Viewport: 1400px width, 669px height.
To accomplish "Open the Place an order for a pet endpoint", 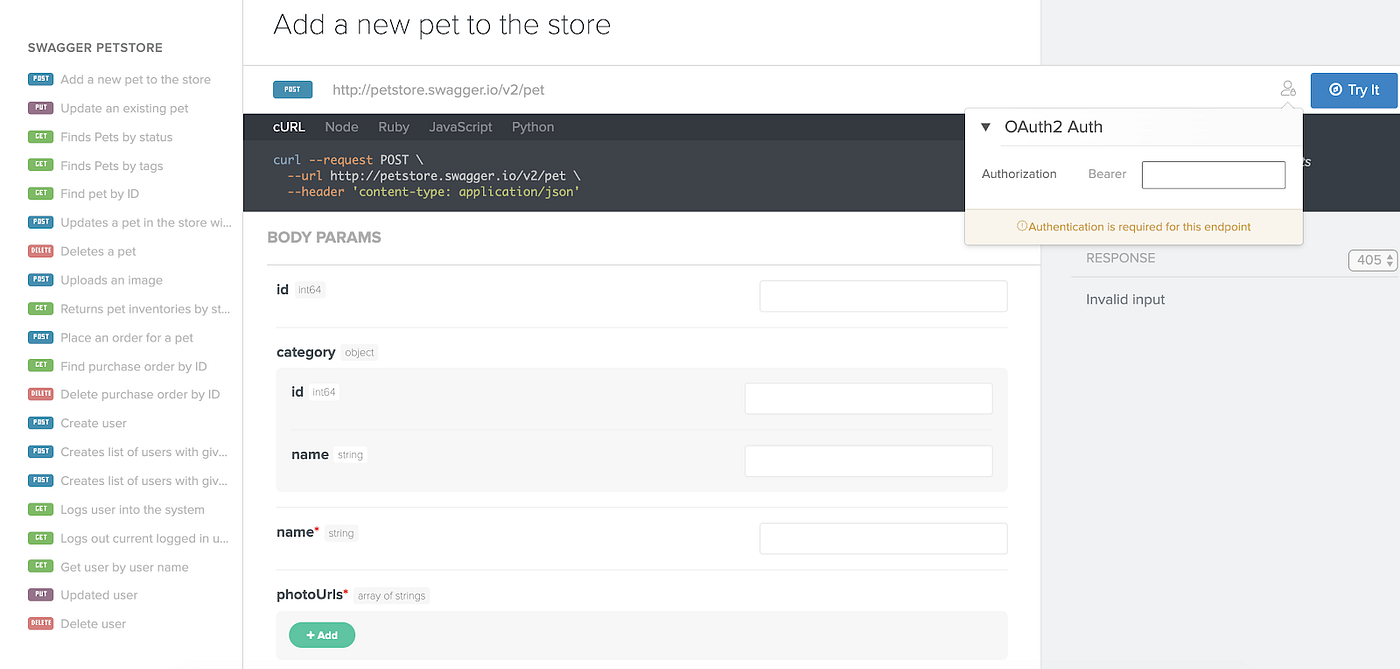I will 123,337.
